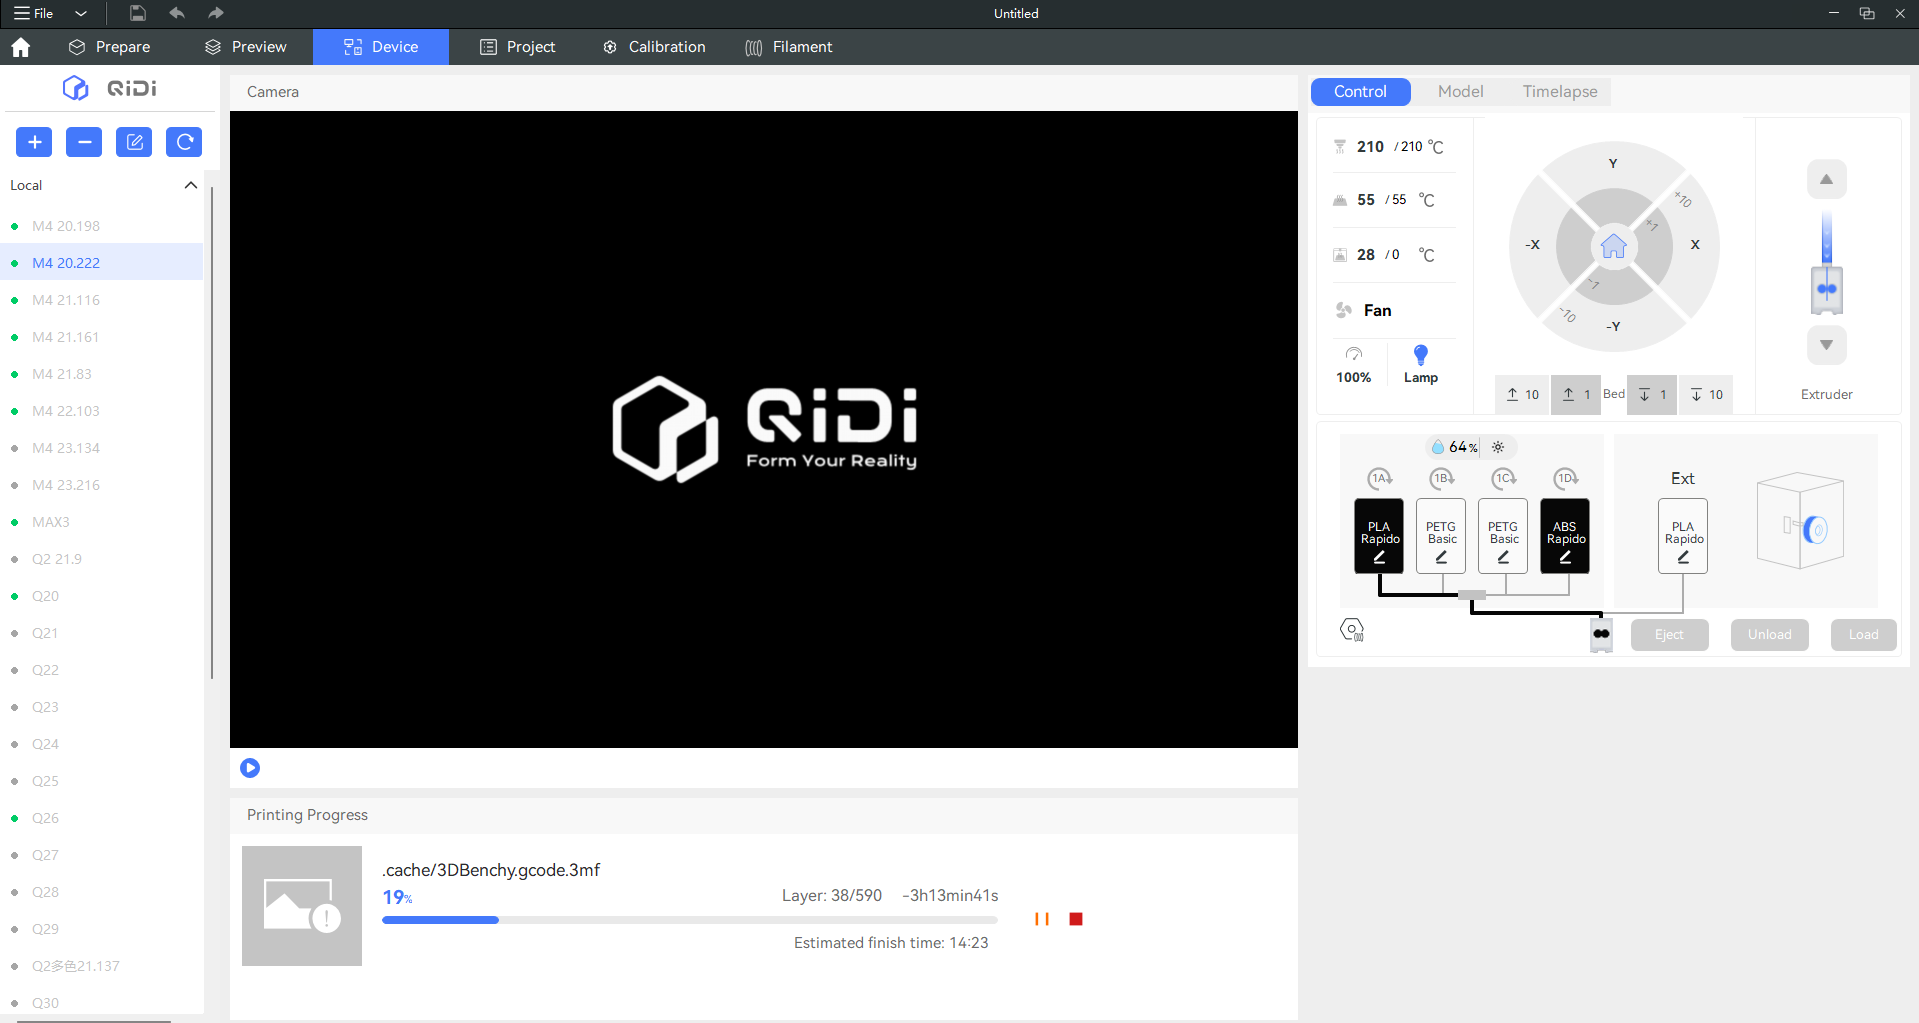Open the File menu dropdown arrow
Viewport: 1919px width, 1023px height.
coord(81,13)
